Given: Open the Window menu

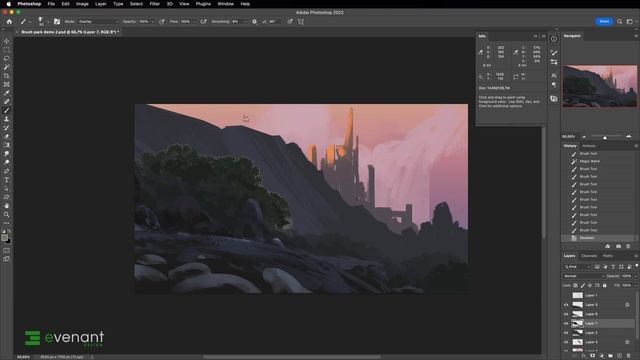Looking at the screenshot, I should pos(225,4).
